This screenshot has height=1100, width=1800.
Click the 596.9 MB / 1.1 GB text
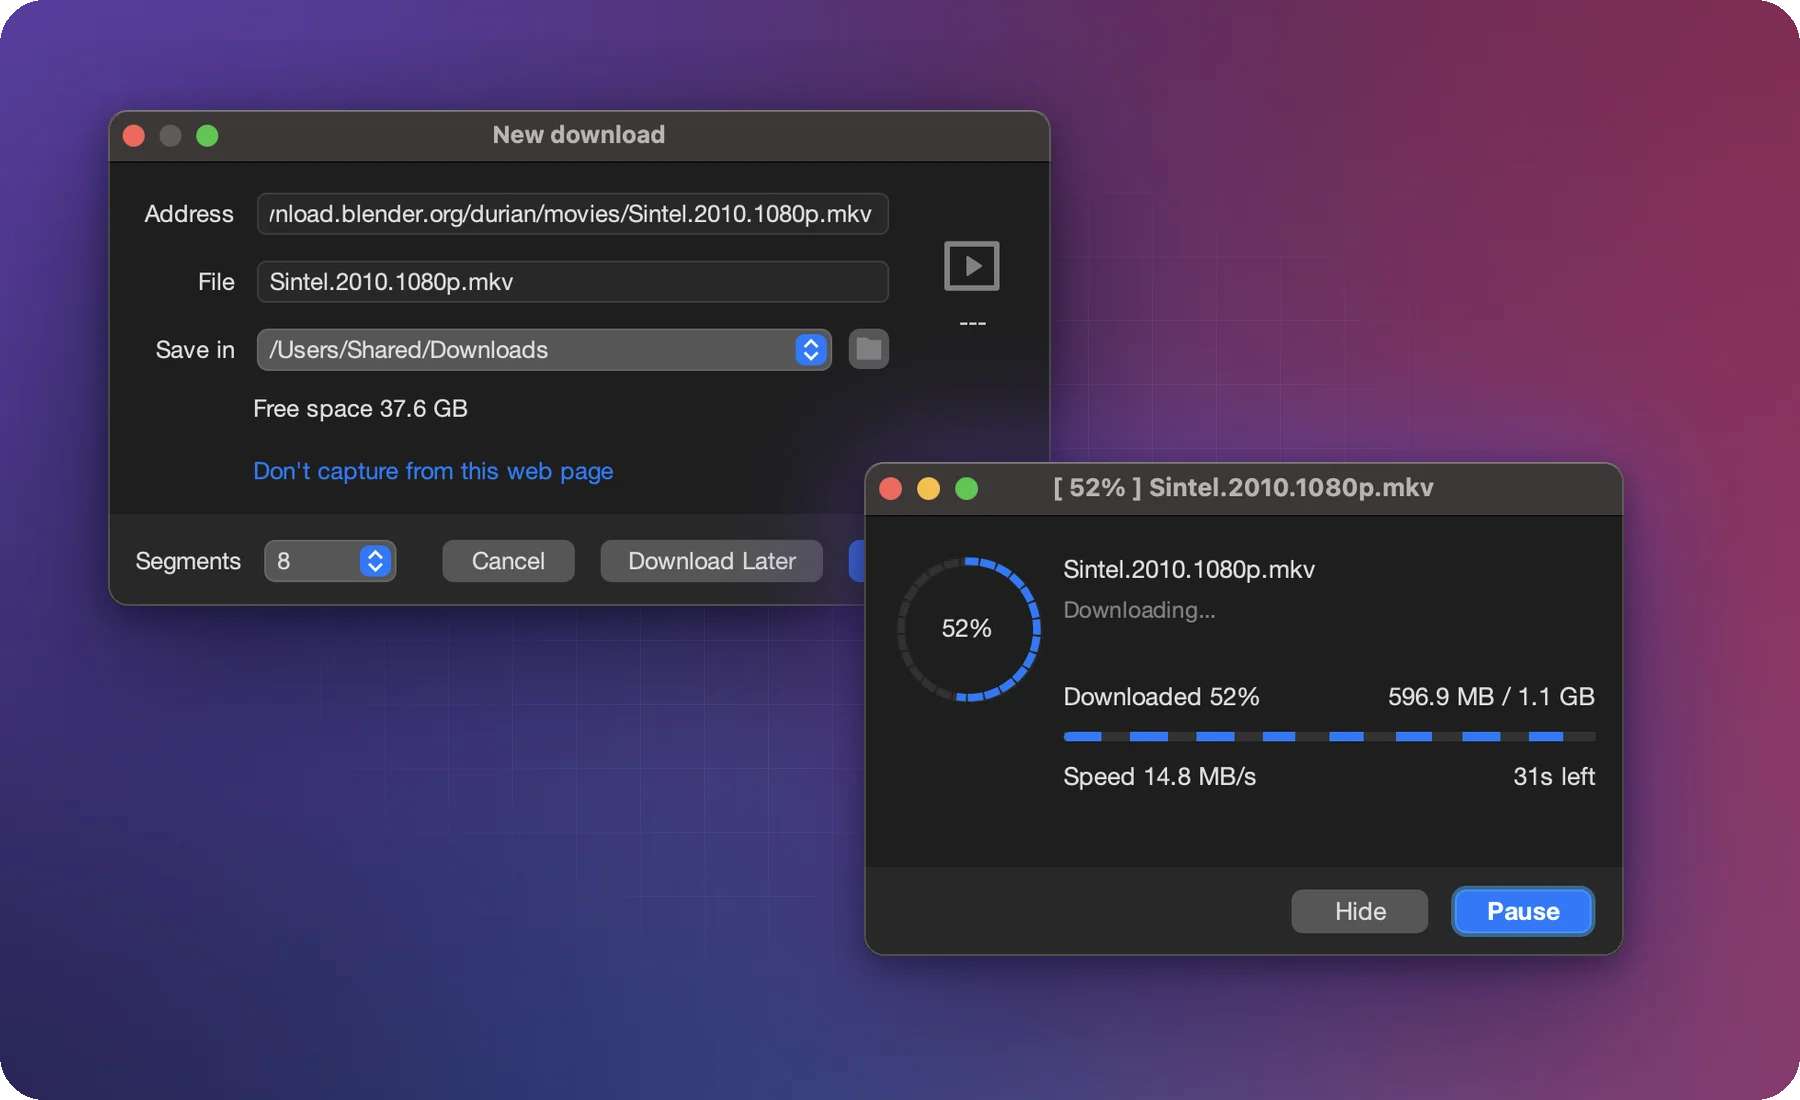[x=1491, y=697]
